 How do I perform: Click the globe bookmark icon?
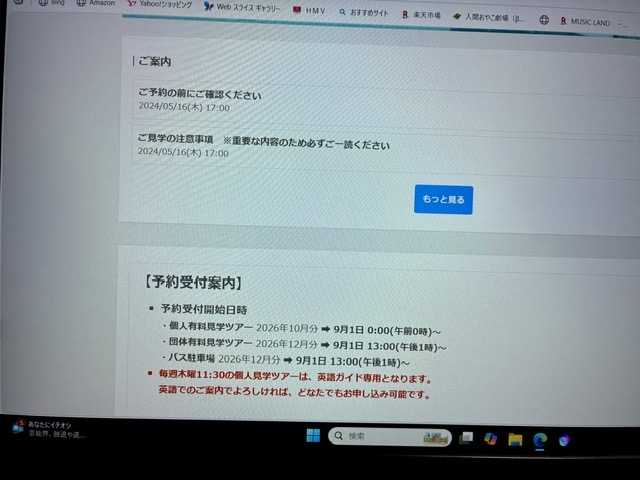coord(544,20)
